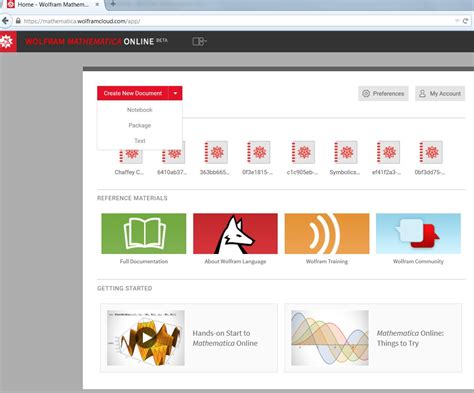Choose Notebook from the create menu
The width and height of the screenshot is (474, 393).
click(x=140, y=110)
